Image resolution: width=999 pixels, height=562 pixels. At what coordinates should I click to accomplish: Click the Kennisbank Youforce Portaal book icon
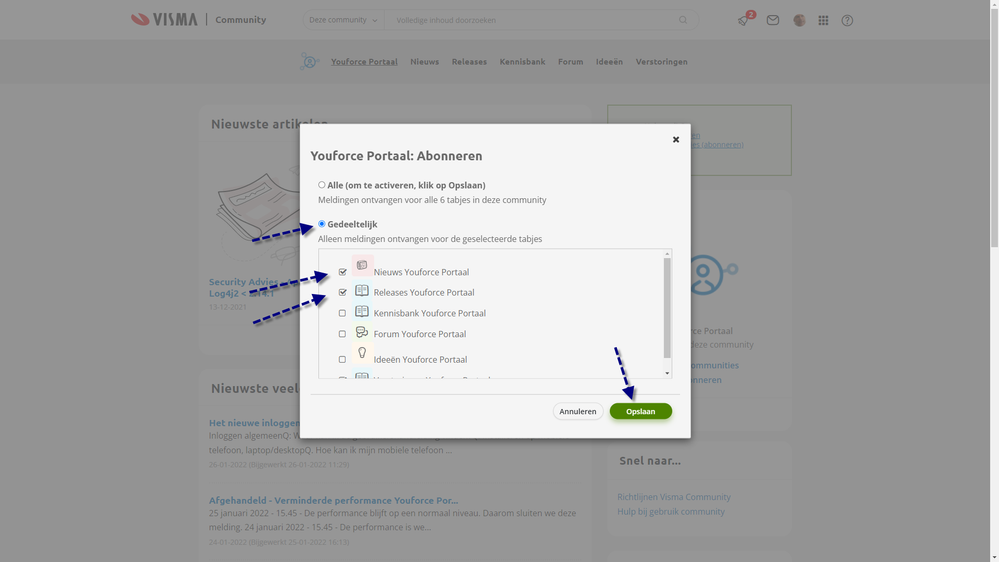[x=362, y=312]
